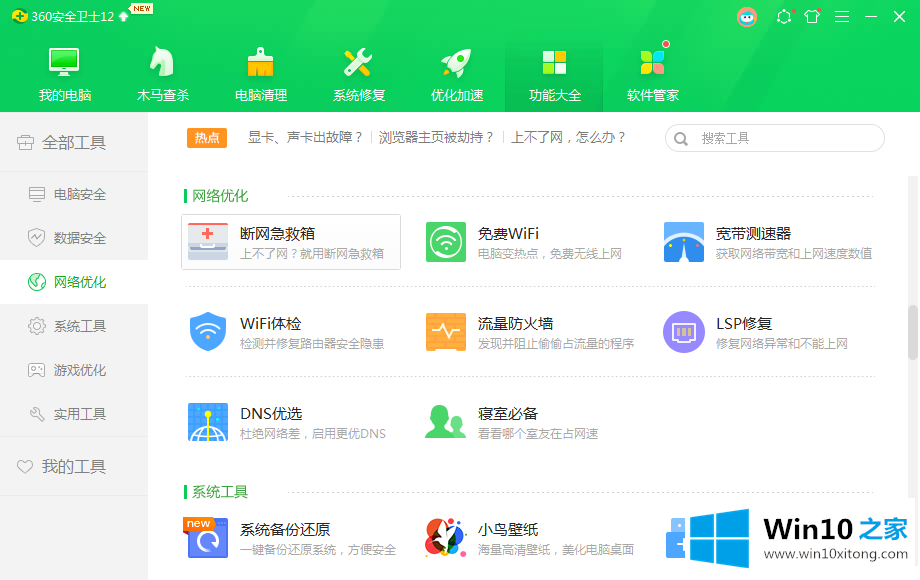Click the vertical scrollbar thumb
Screen dimensions: 920x580
(912, 333)
